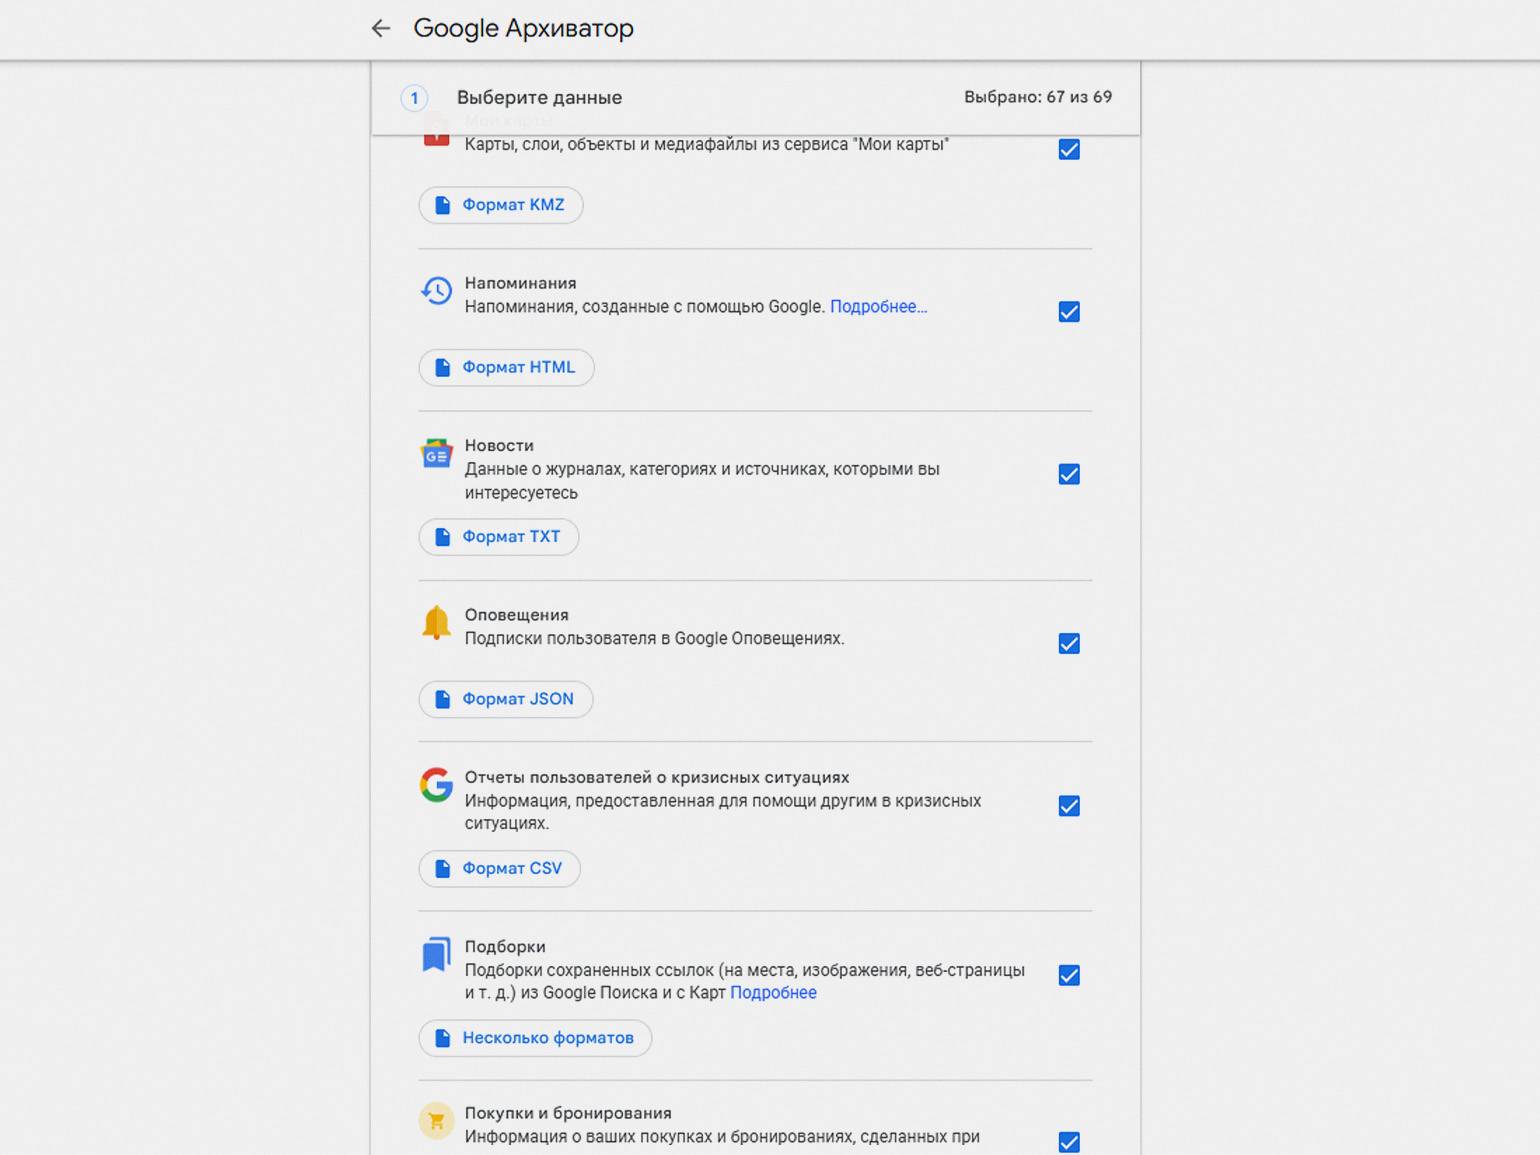
Task: Go back using the arrow icon
Action: tap(380, 28)
